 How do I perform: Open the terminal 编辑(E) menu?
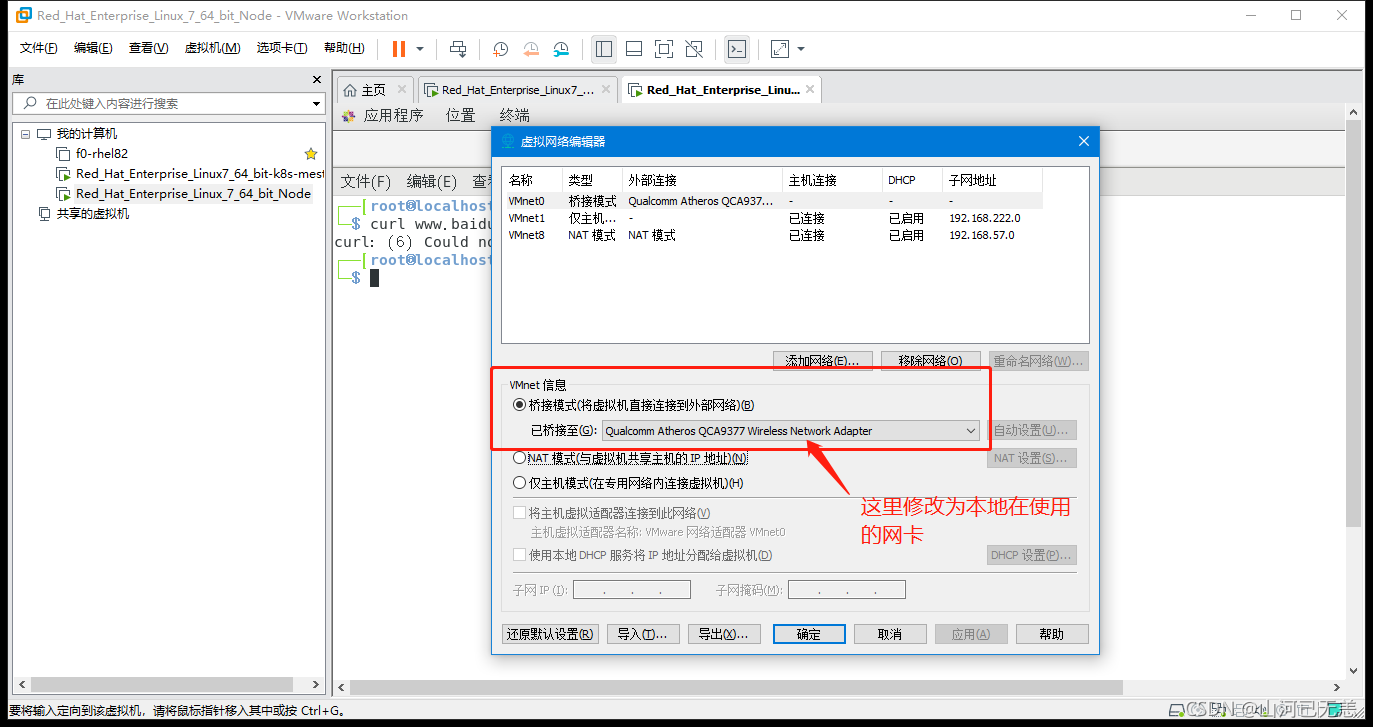pyautogui.click(x=431, y=182)
